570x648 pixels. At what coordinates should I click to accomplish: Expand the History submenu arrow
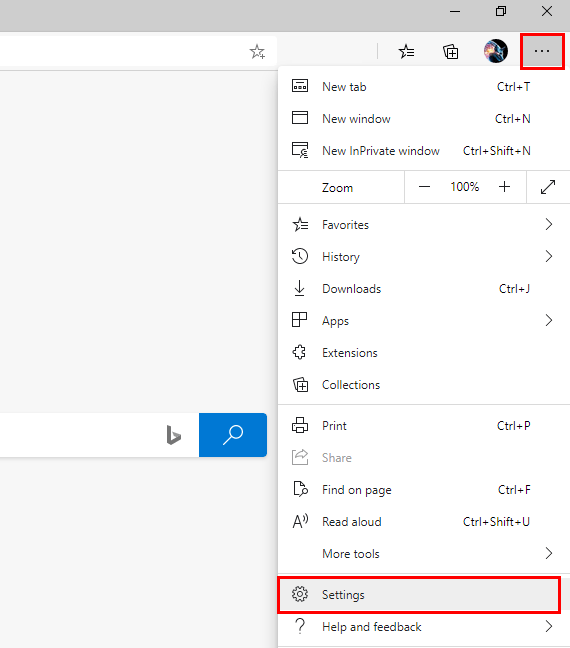pyautogui.click(x=549, y=256)
